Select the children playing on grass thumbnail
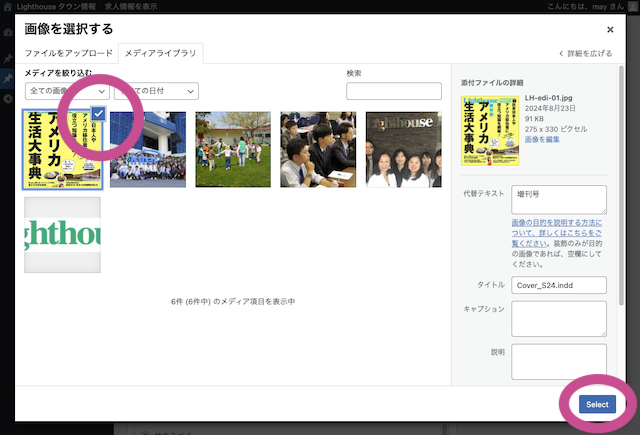 click(x=233, y=149)
